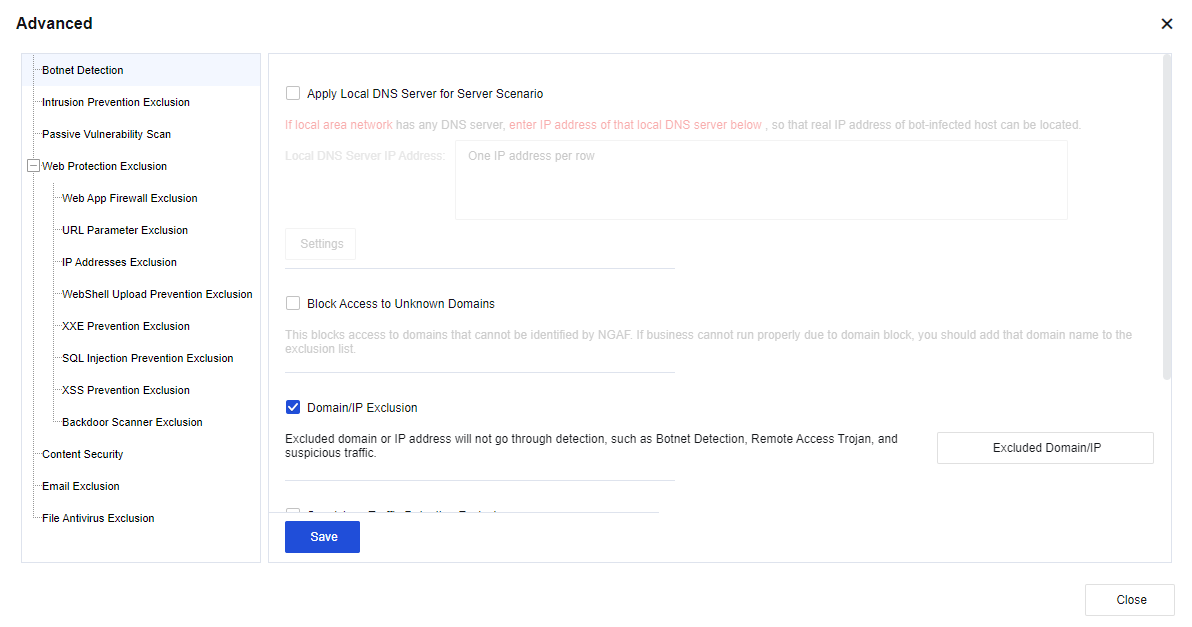Select SQL Injection Prevention Exclusion
The width and height of the screenshot is (1192, 627).
pyautogui.click(x=147, y=358)
